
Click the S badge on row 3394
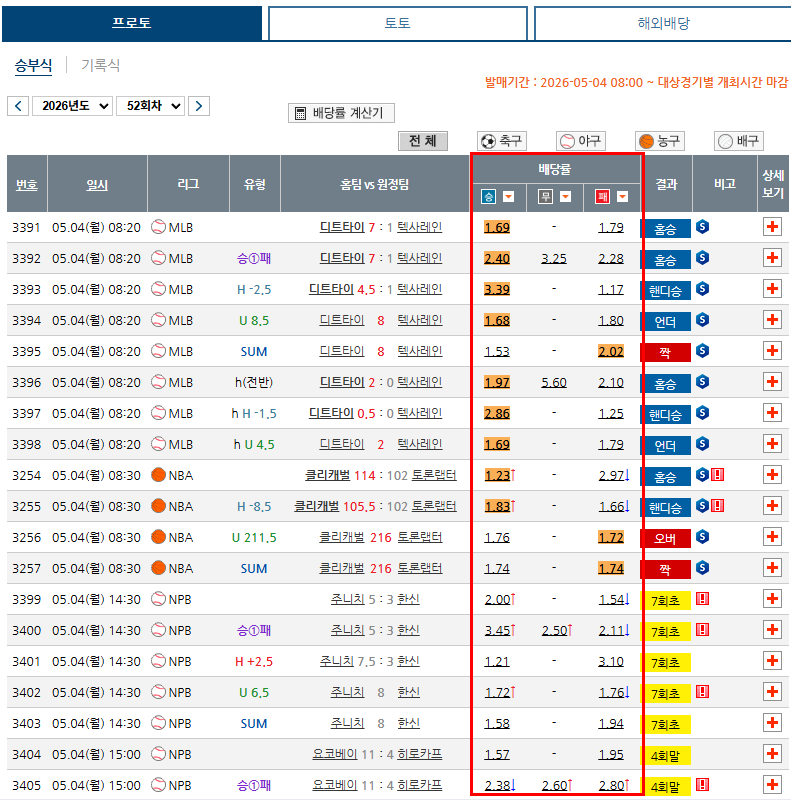(703, 320)
